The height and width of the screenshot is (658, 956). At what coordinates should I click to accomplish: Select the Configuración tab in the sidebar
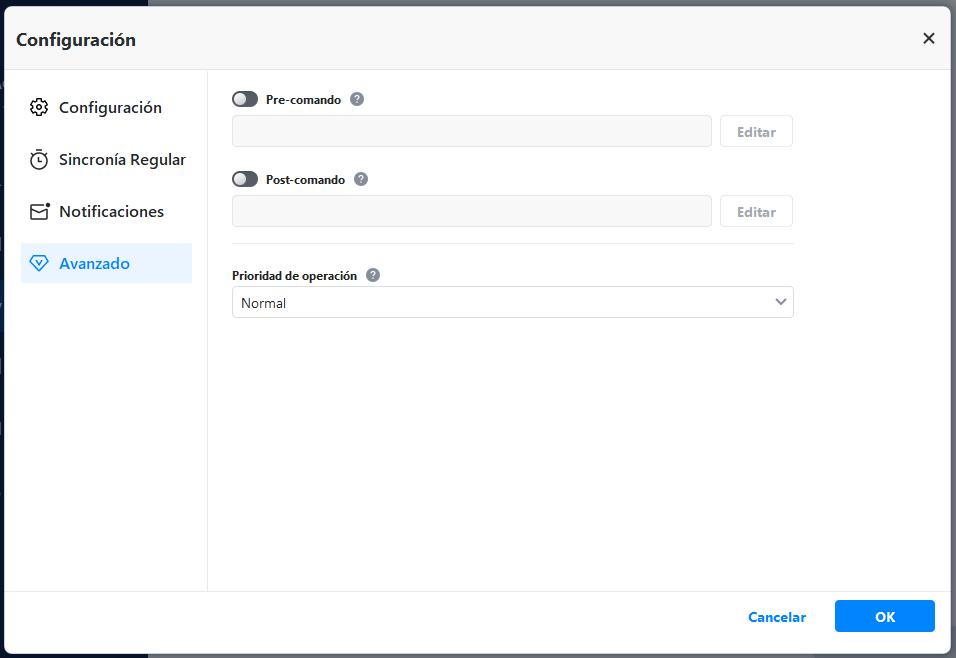[x=110, y=107]
